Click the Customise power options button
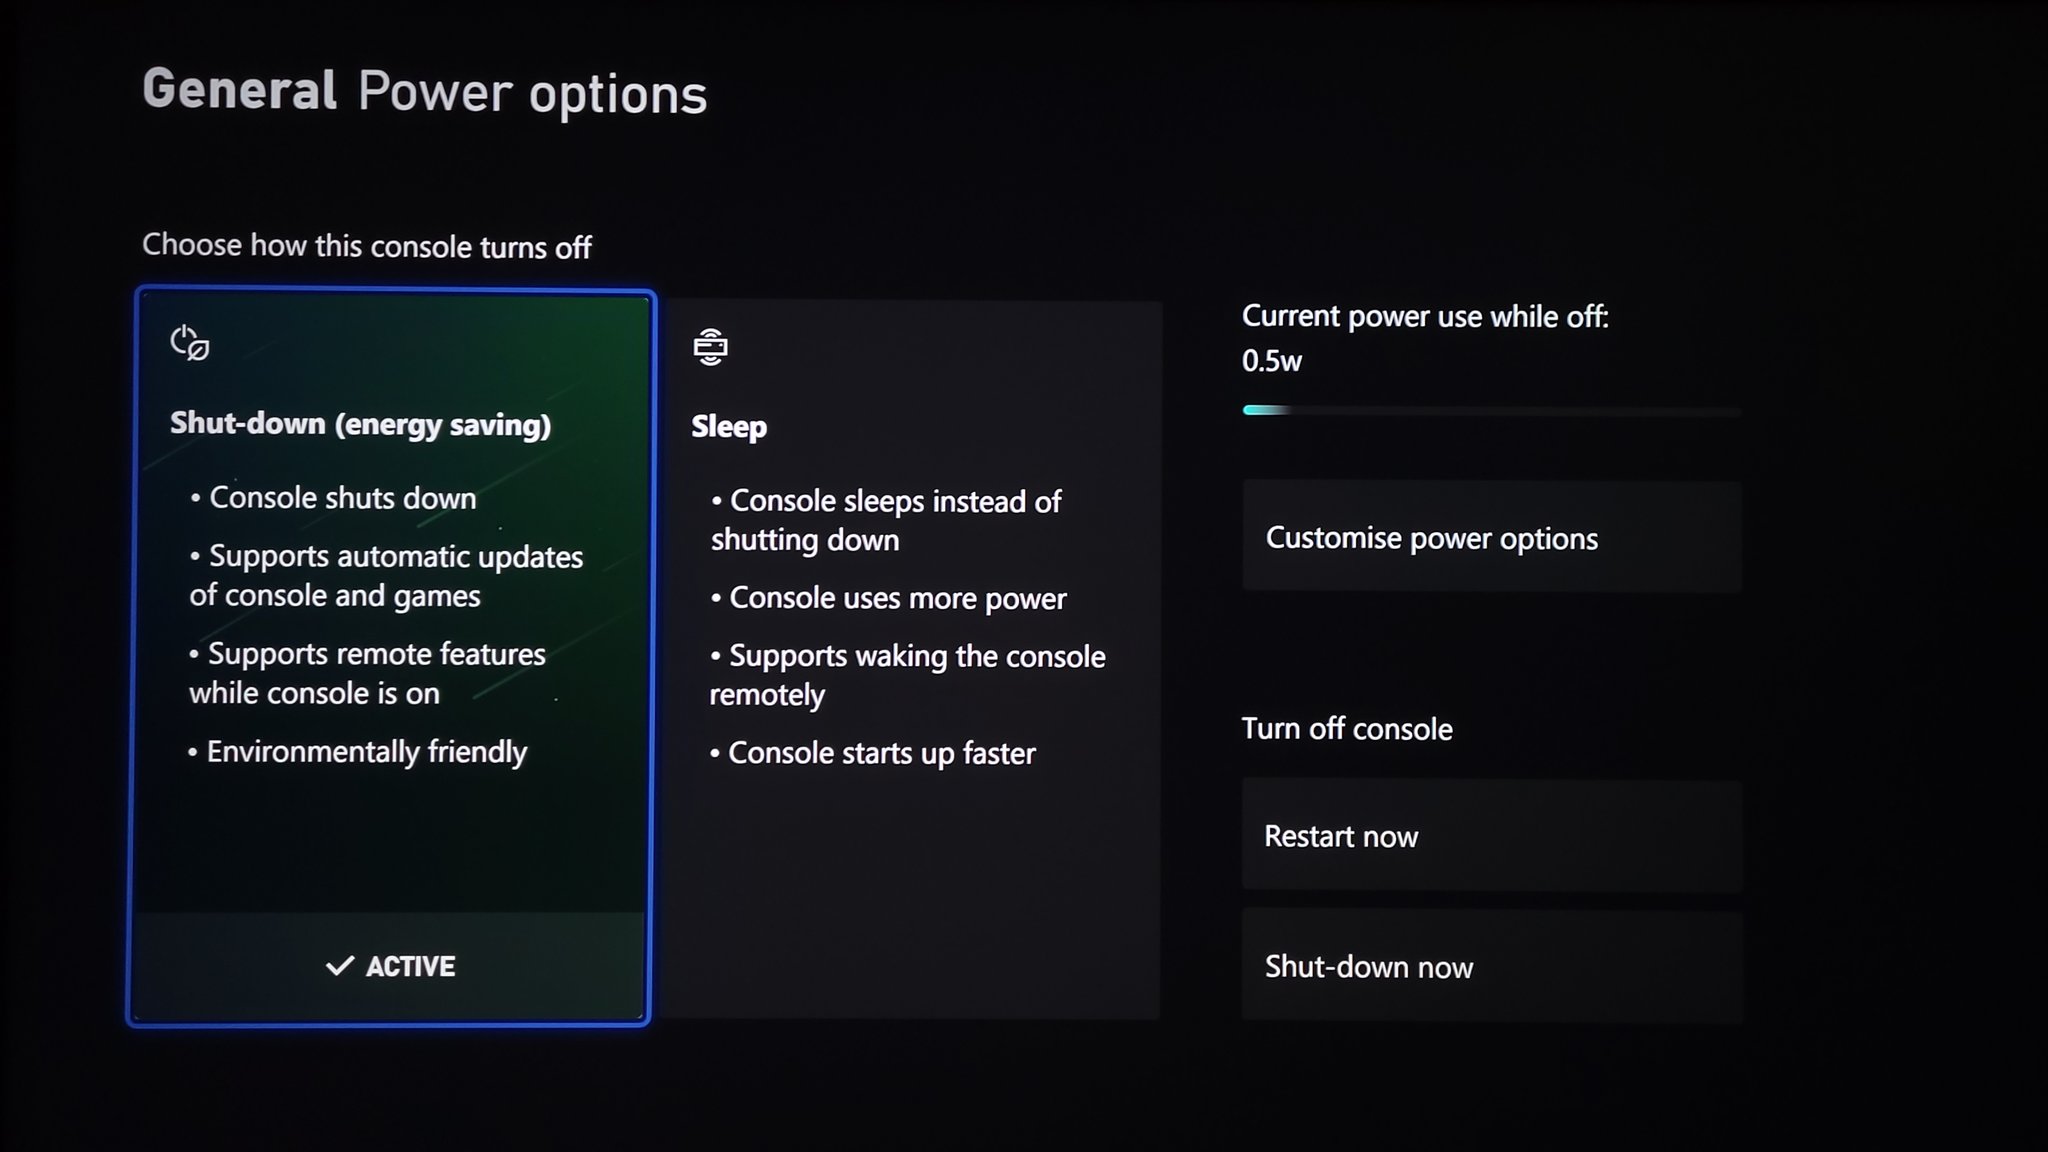 point(1490,537)
